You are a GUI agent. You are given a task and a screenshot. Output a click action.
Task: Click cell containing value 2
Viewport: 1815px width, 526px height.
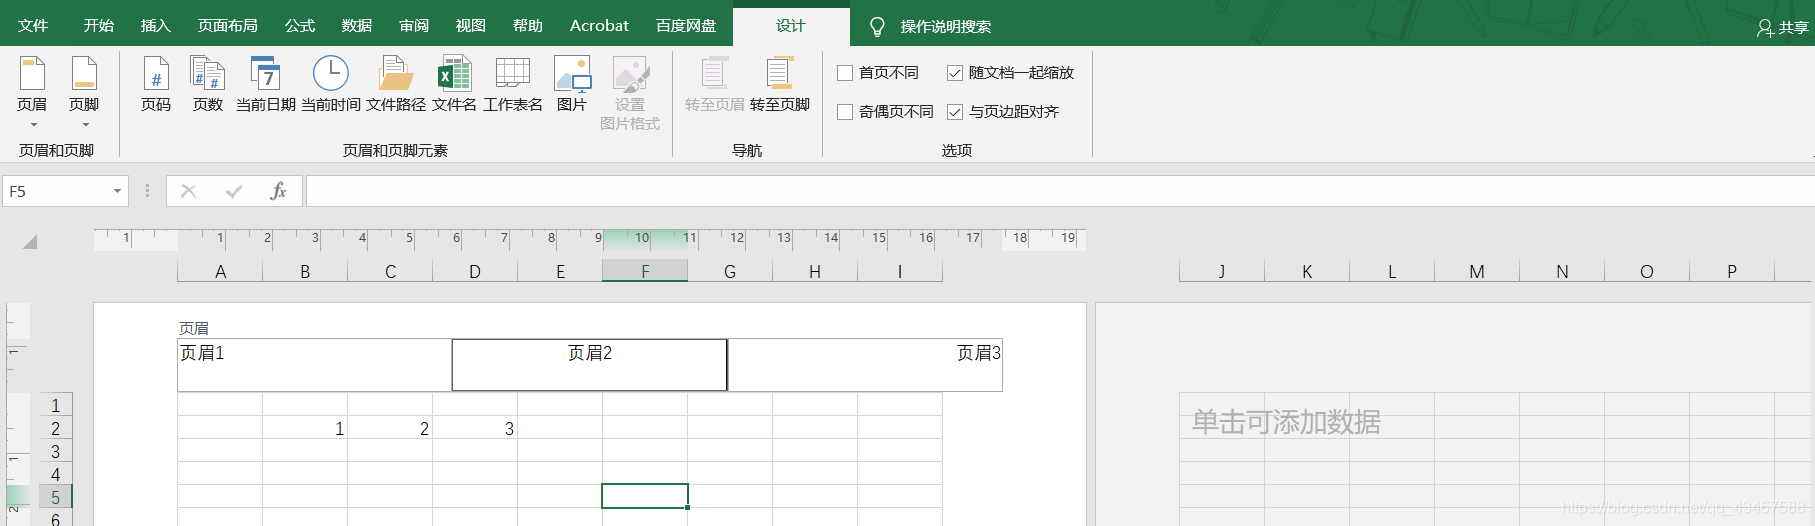click(x=390, y=428)
